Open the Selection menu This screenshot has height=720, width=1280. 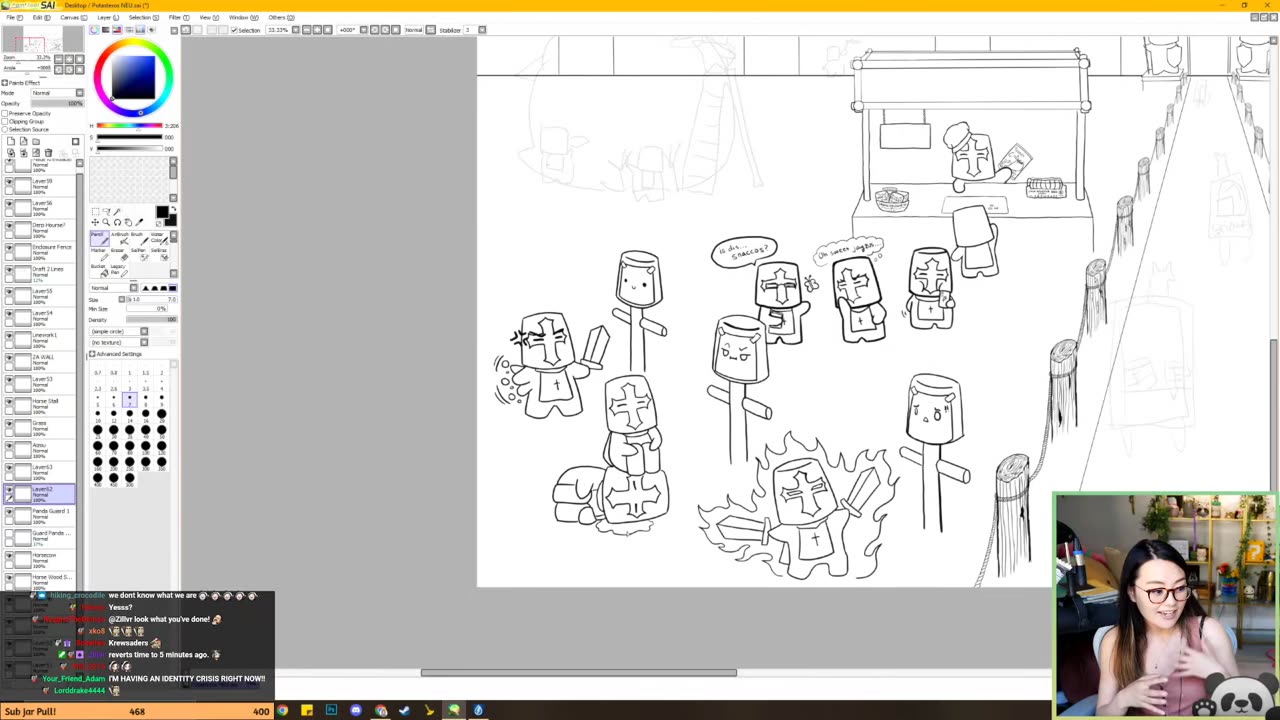point(142,18)
